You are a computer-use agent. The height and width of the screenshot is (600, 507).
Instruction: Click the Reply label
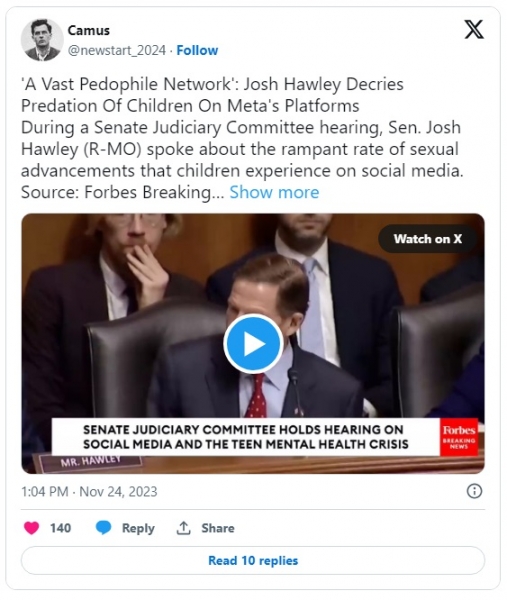point(138,528)
